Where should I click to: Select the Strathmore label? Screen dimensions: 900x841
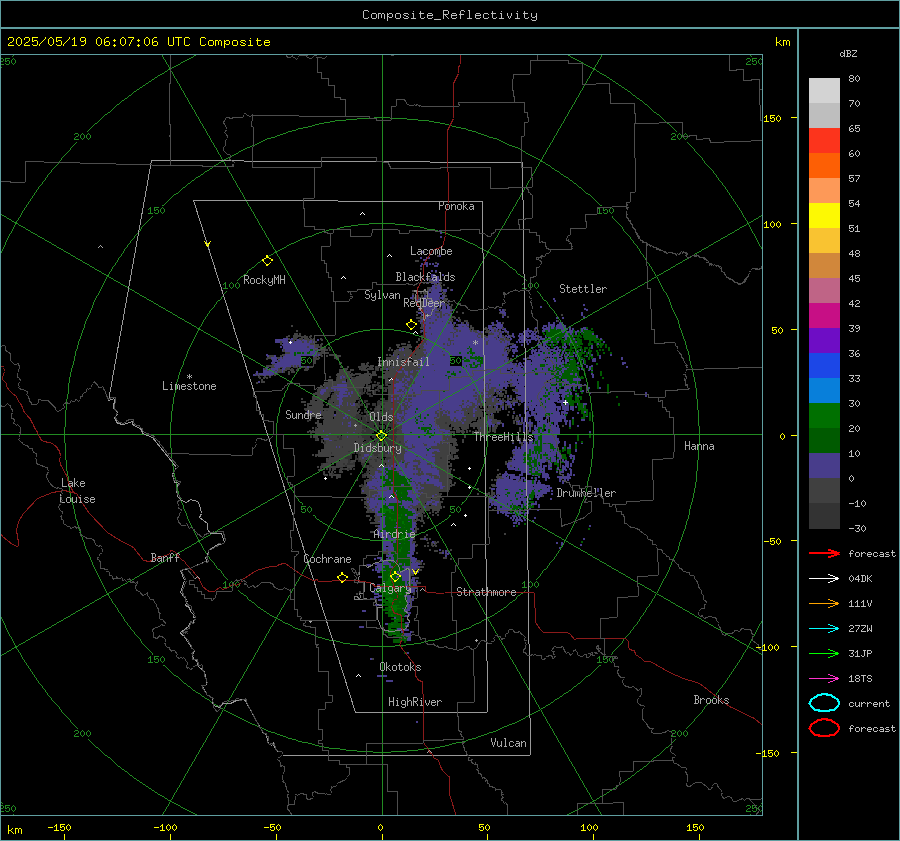coord(486,592)
